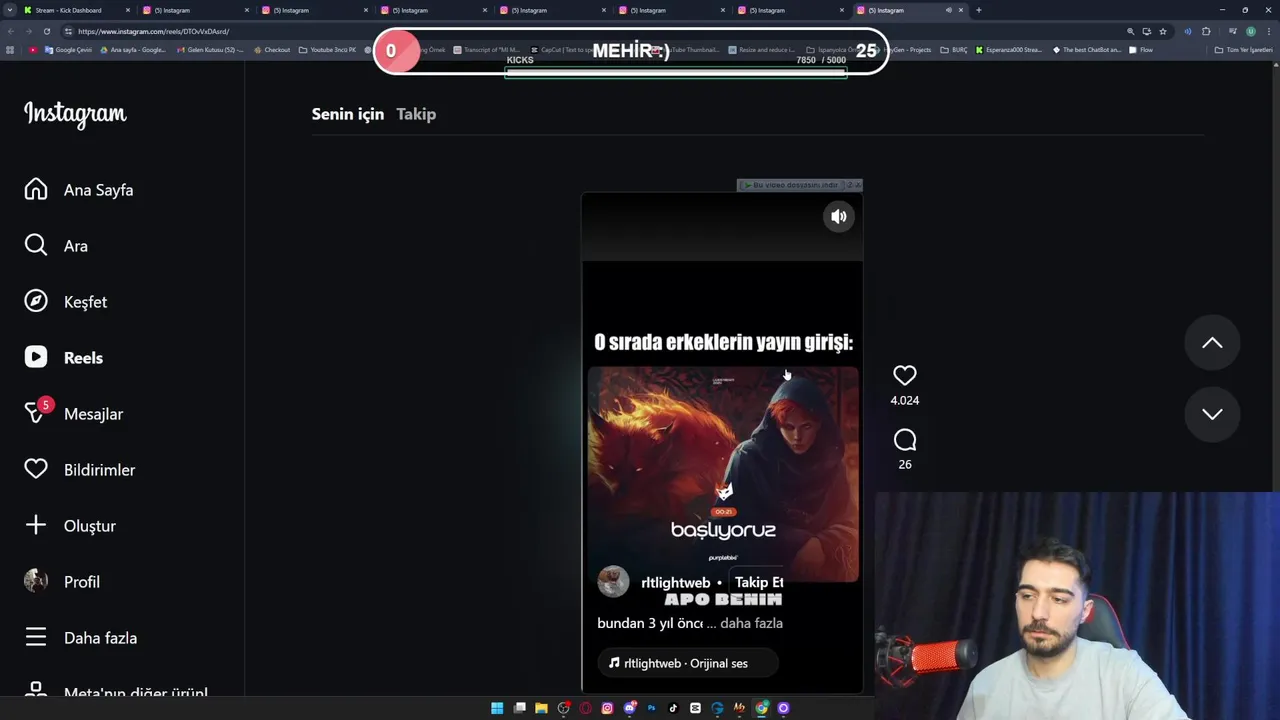Go to previous reel with up chevron
This screenshot has width=1280, height=720.
pos(1212,343)
